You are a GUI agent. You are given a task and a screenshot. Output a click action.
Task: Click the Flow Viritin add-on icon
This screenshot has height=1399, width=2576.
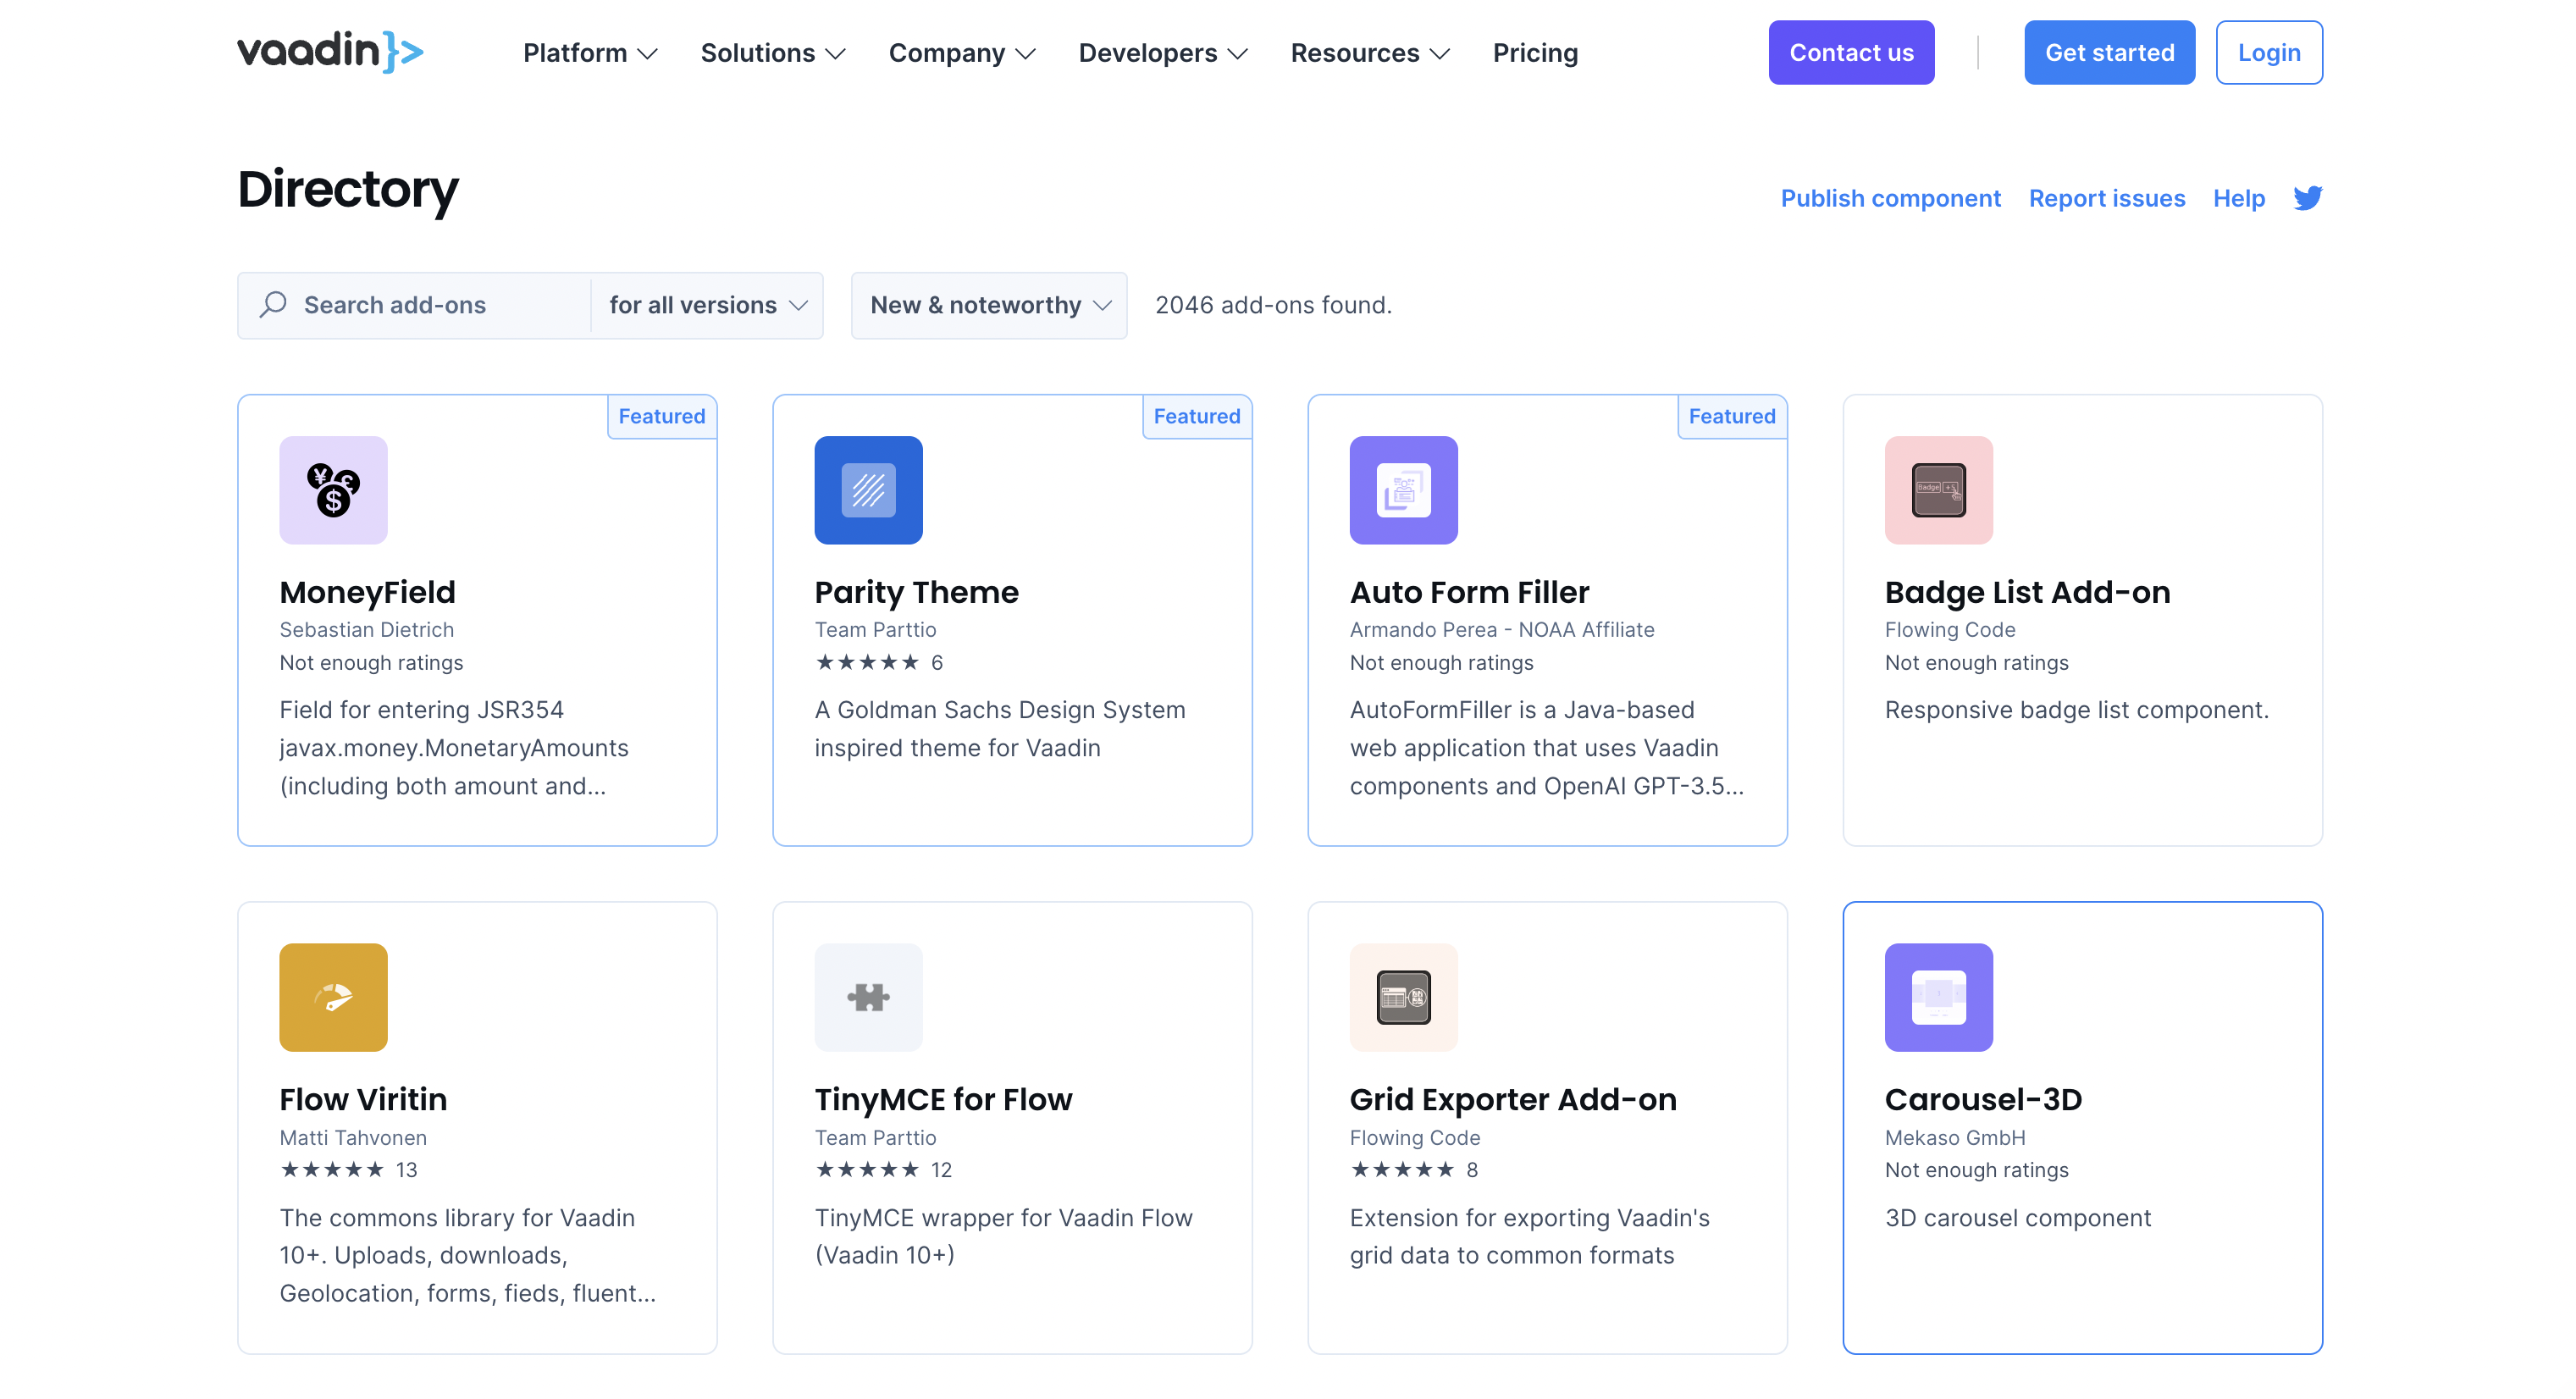click(332, 996)
